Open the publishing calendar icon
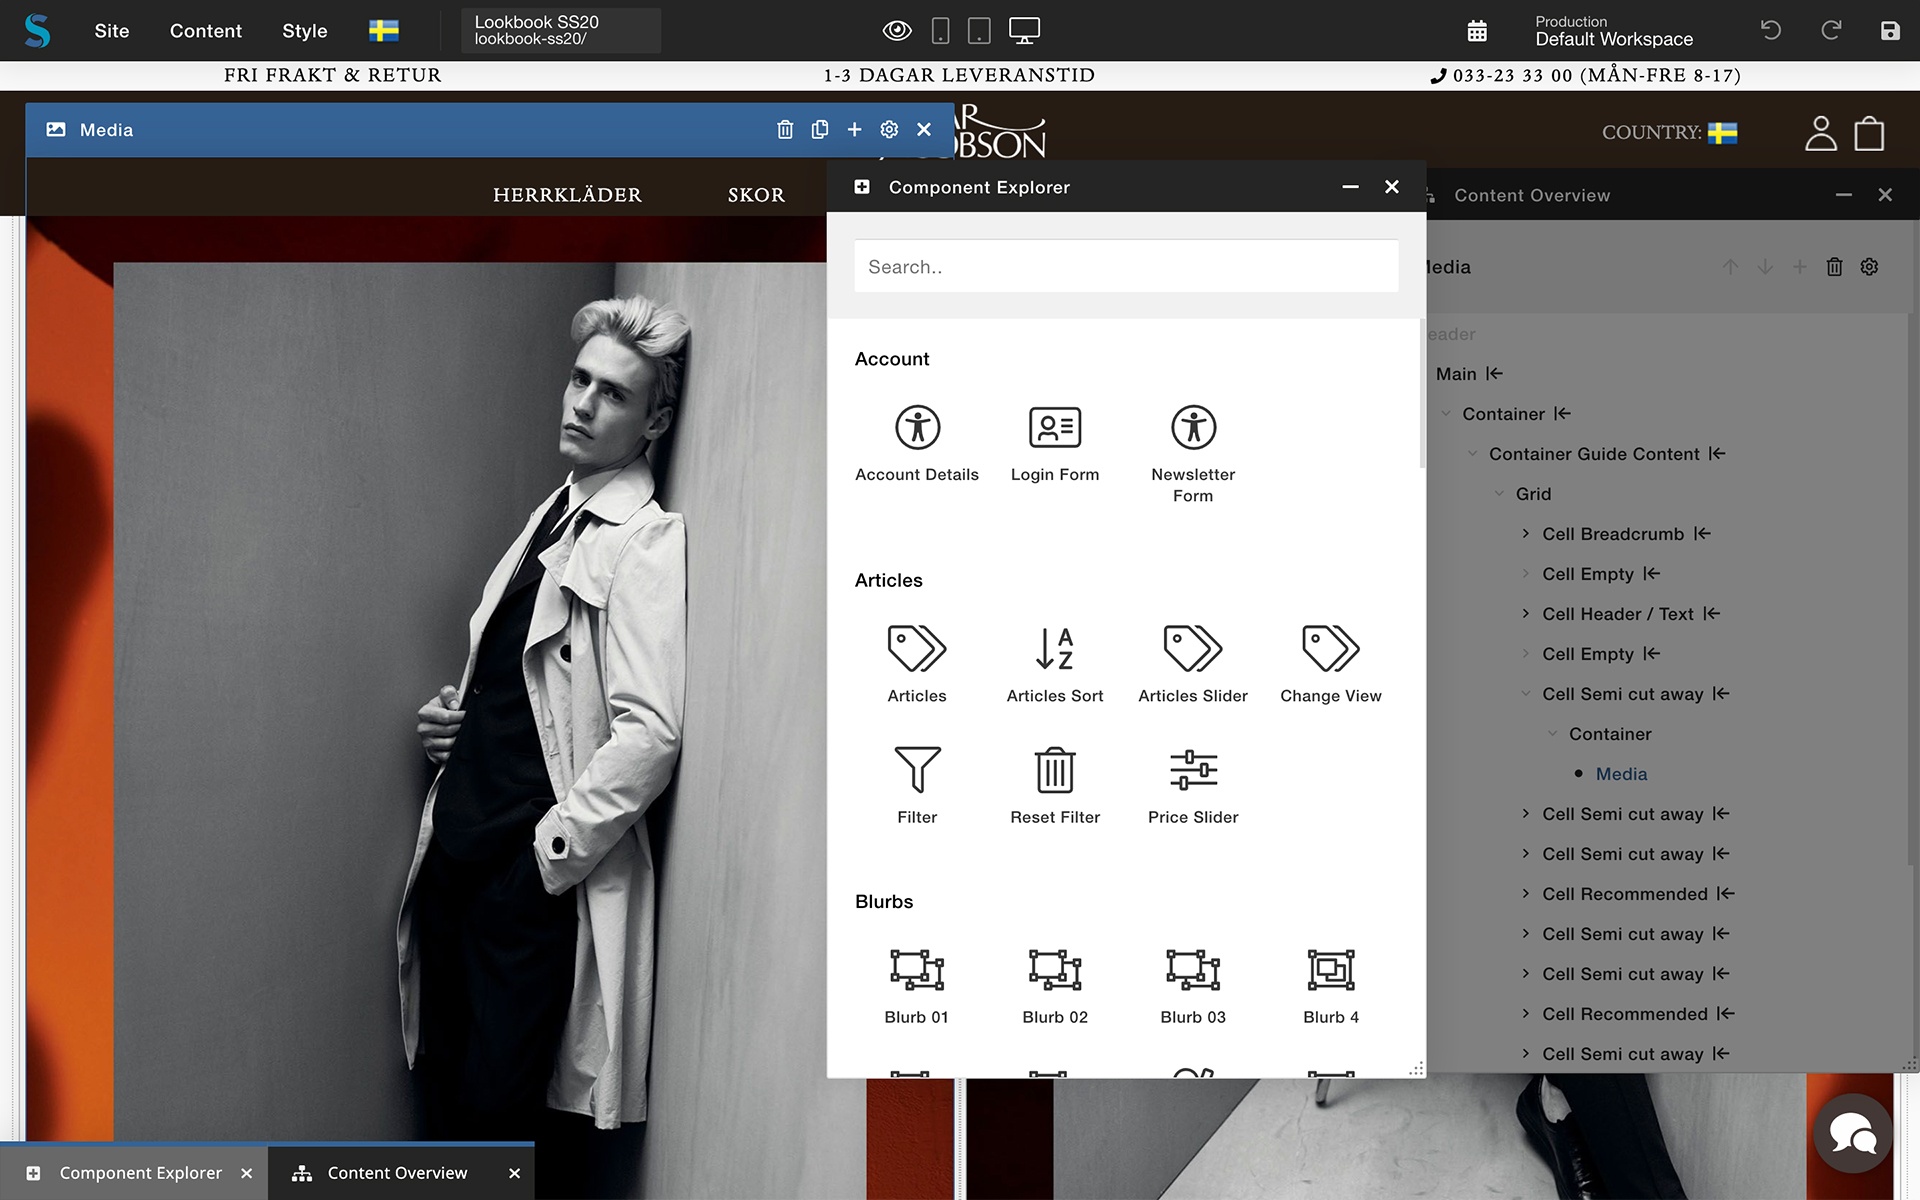 [x=1477, y=31]
